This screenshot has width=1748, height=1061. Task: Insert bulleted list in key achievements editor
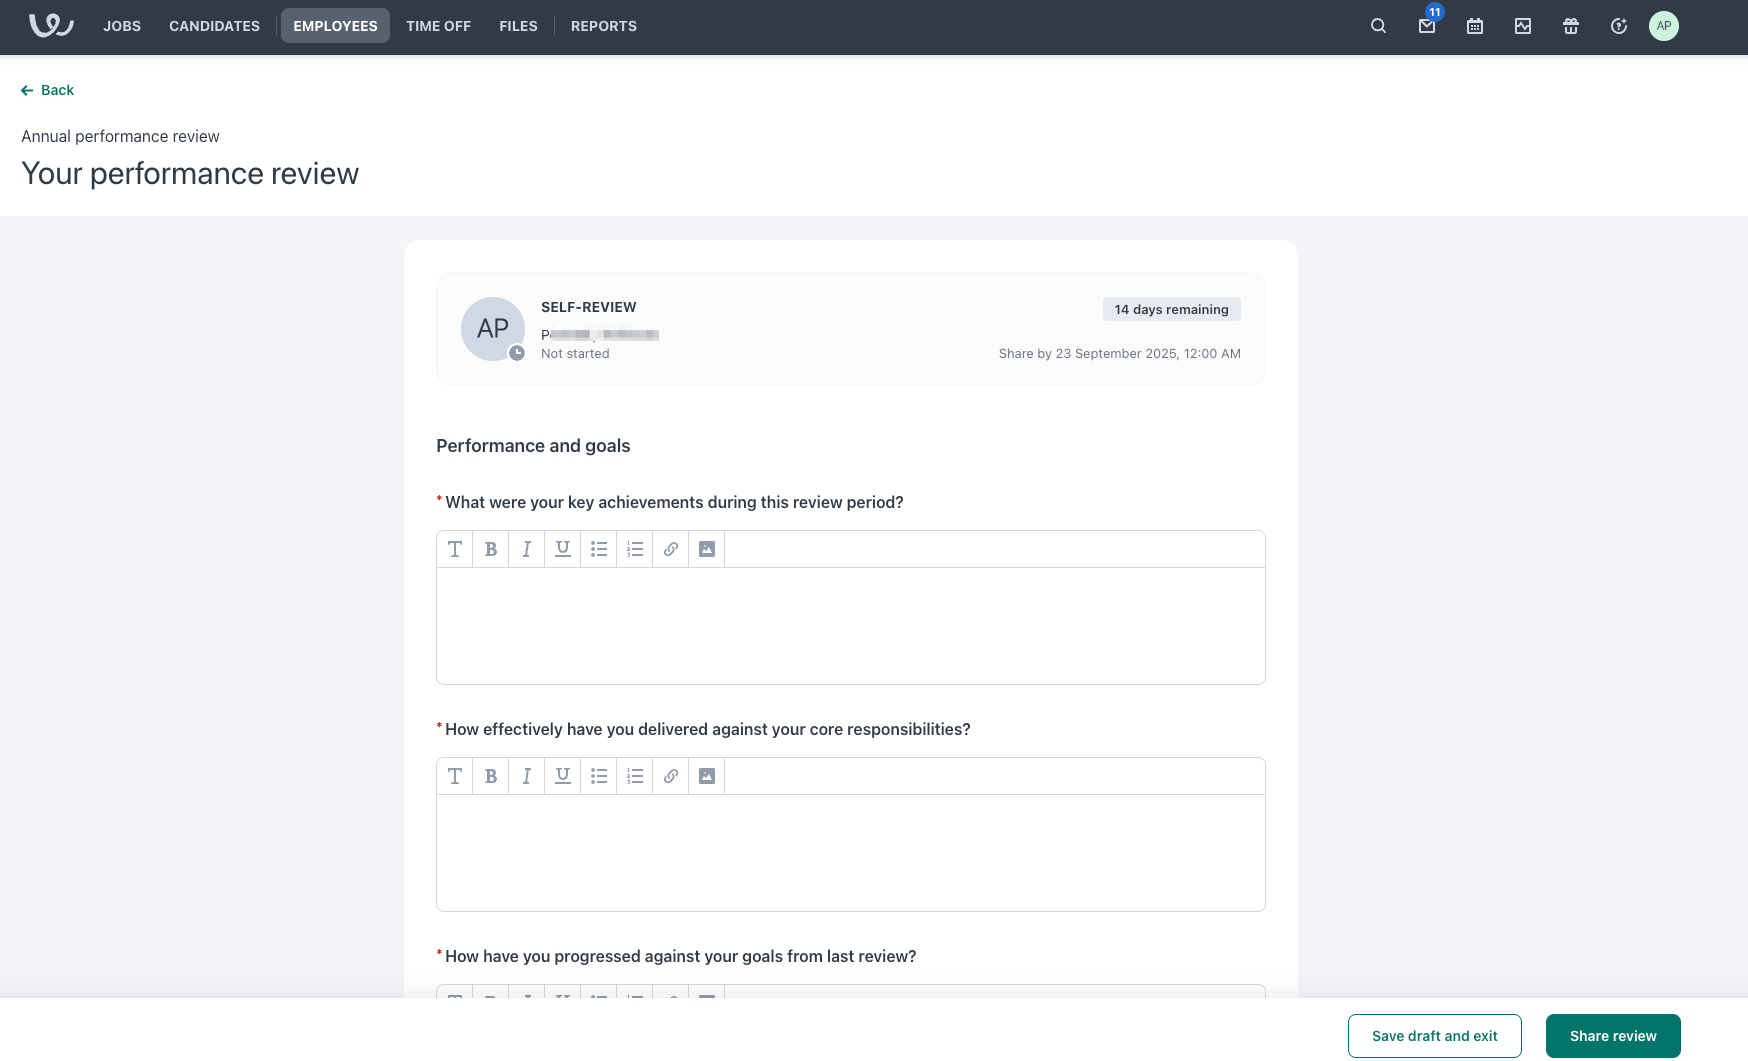point(599,549)
